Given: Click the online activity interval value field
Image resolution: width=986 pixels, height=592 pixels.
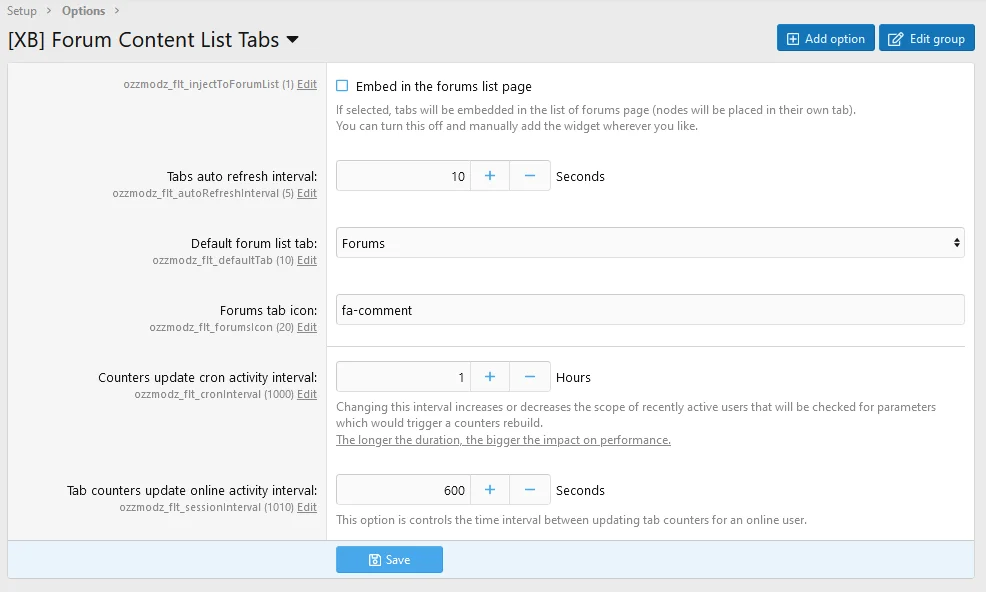Looking at the screenshot, I should pyautogui.click(x=403, y=490).
